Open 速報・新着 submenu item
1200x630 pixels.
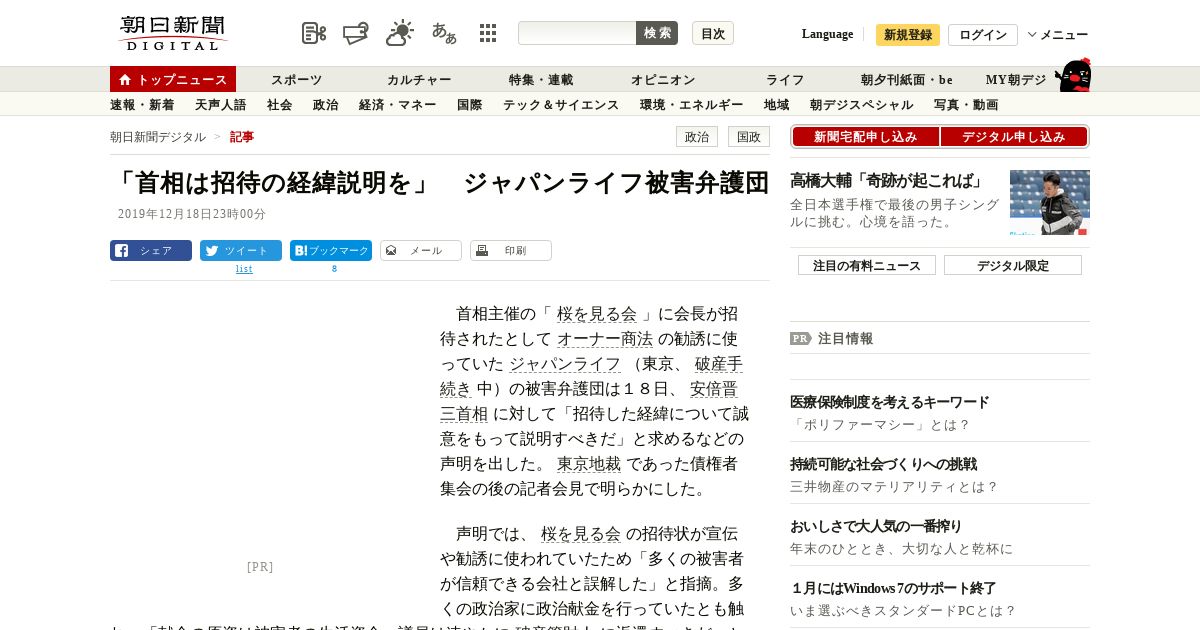tap(142, 105)
